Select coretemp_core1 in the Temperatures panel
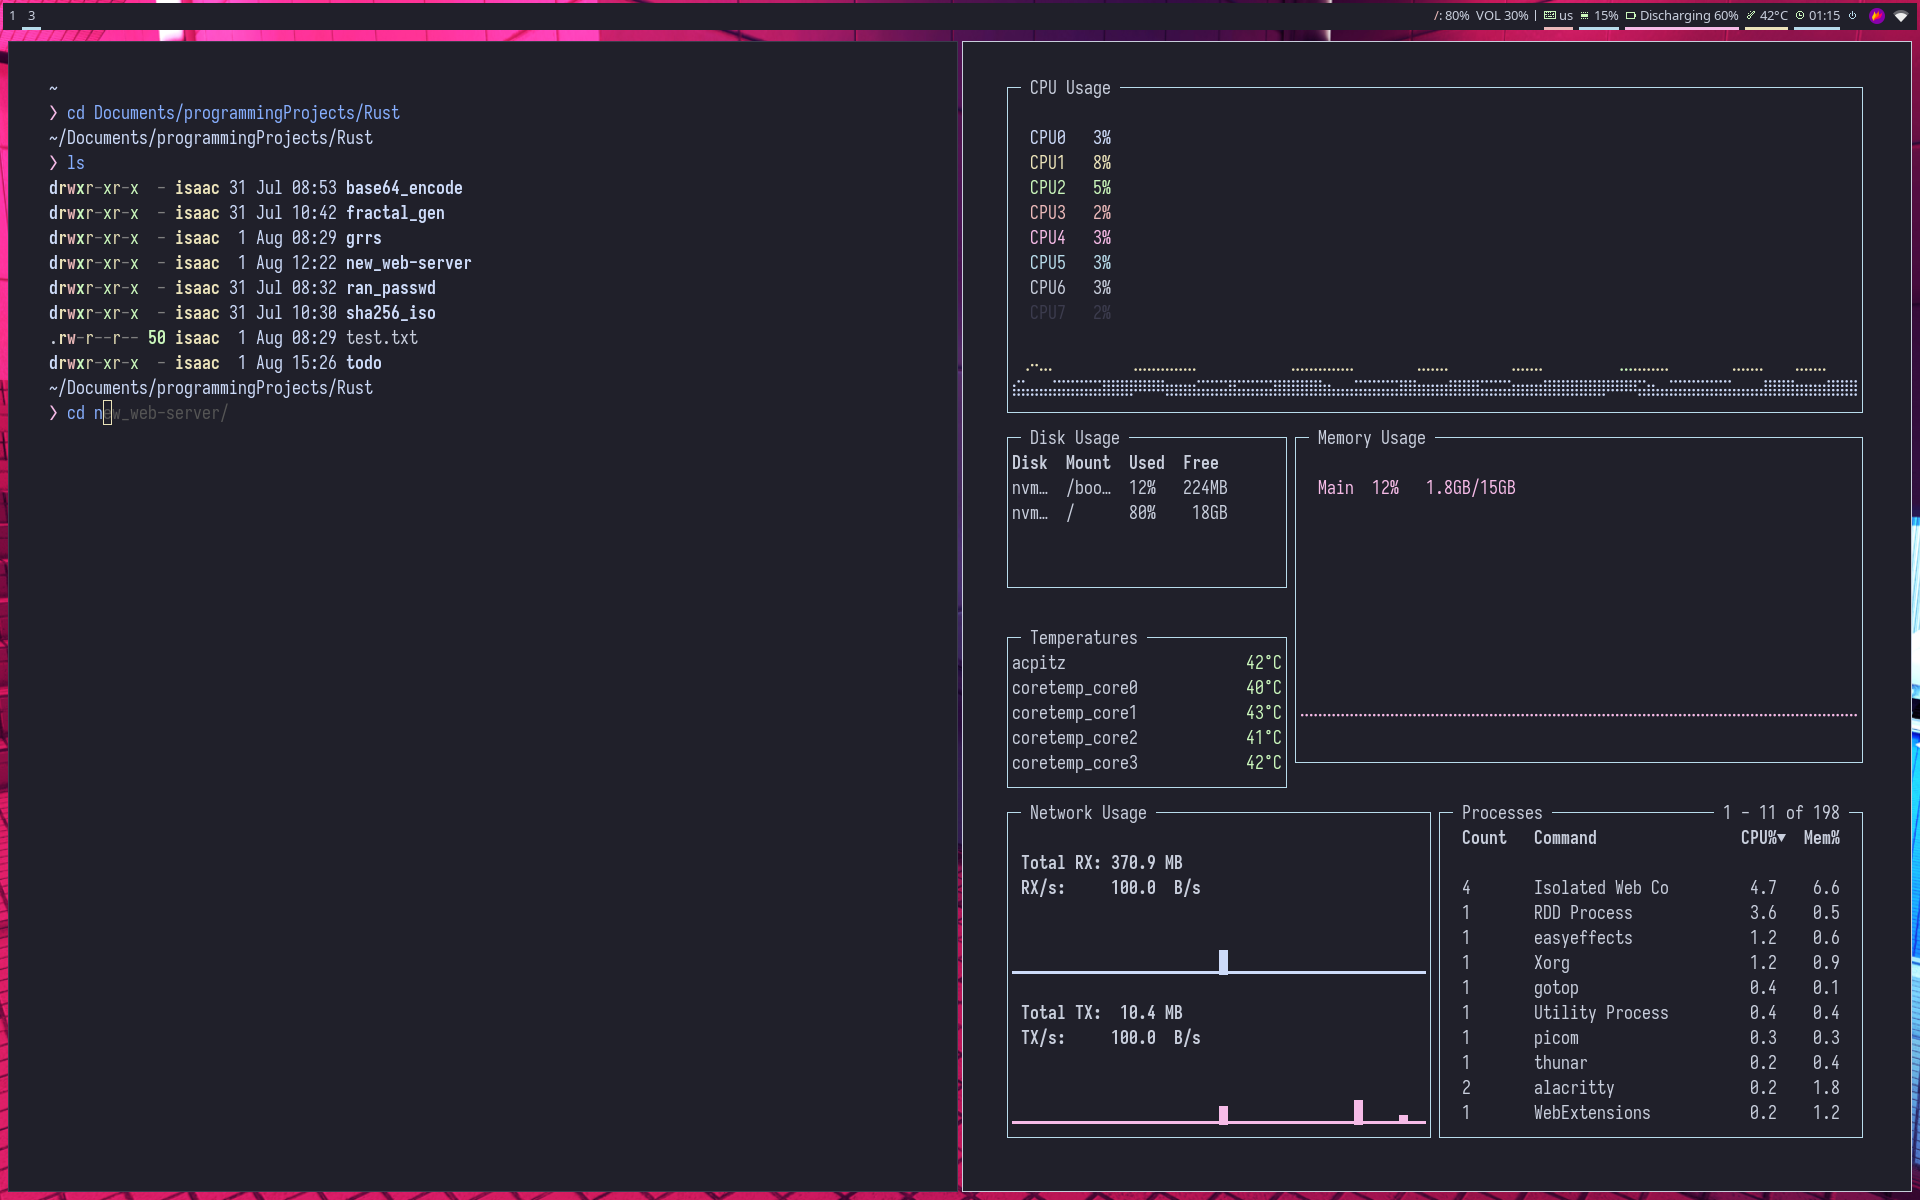Screen dimensions: 1920x1200 (x=1074, y=712)
